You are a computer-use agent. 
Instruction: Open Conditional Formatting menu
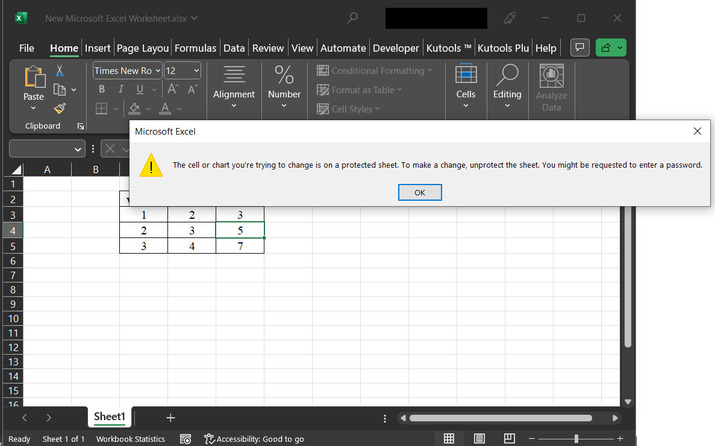374,71
